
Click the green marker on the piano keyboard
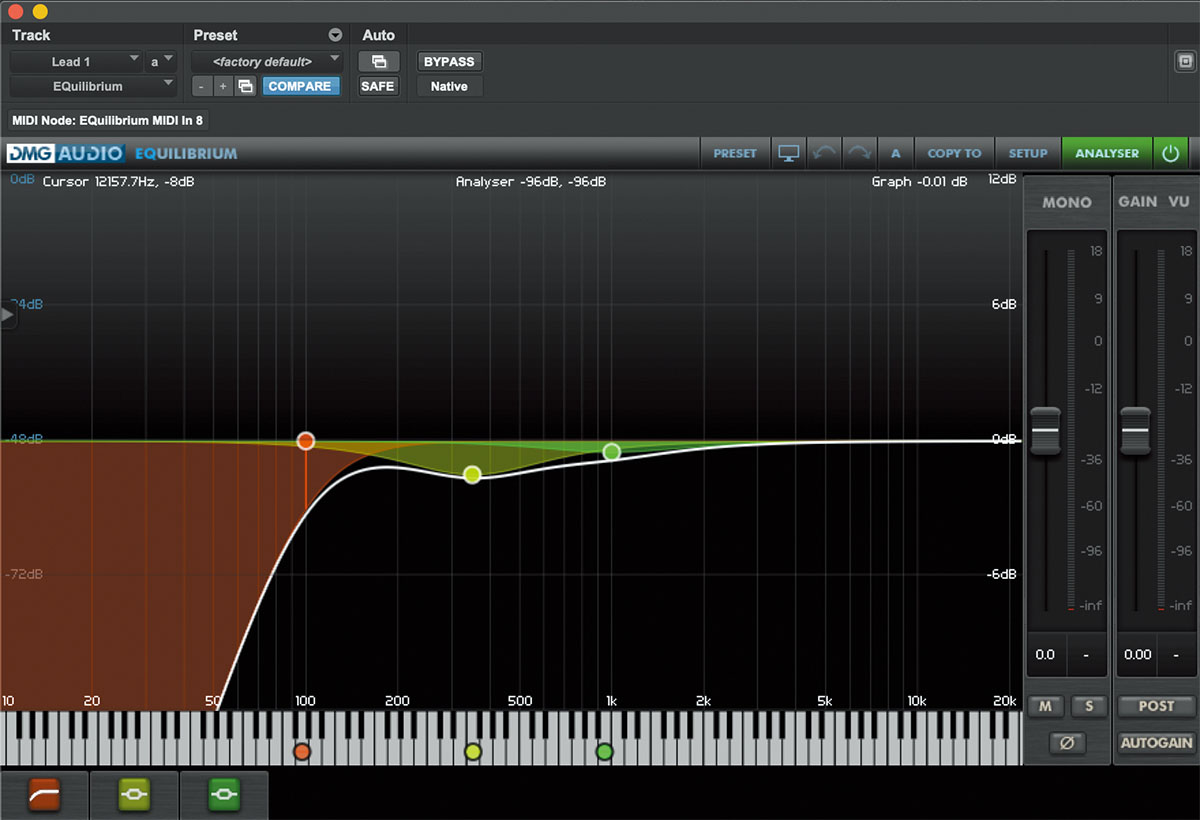click(604, 751)
